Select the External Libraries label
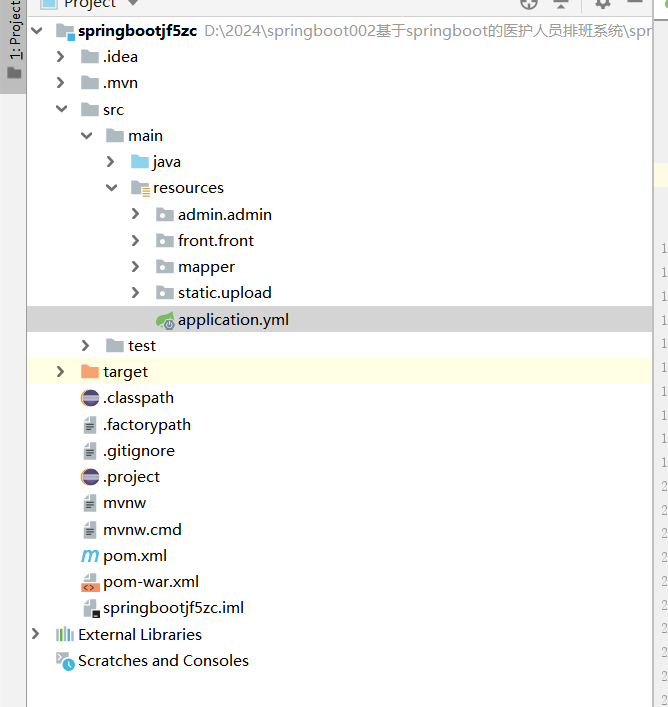Viewport: 668px width, 707px height. pyautogui.click(x=140, y=635)
